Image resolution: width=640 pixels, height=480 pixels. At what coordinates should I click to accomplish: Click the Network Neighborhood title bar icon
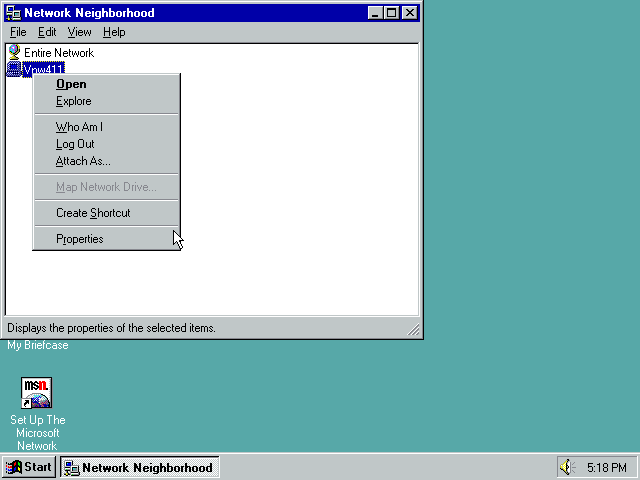click(13, 13)
